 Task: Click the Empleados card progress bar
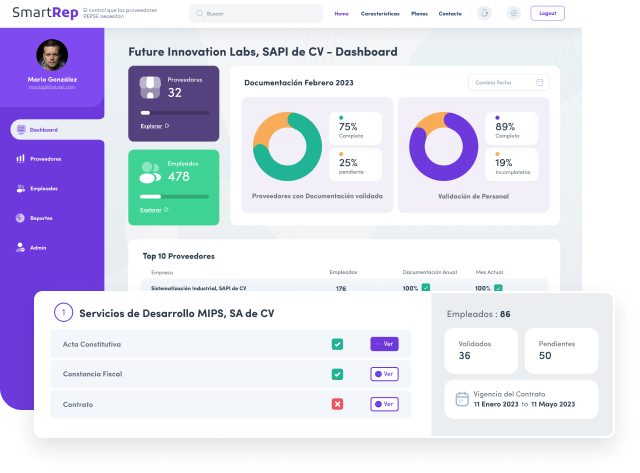pyautogui.click(x=173, y=197)
